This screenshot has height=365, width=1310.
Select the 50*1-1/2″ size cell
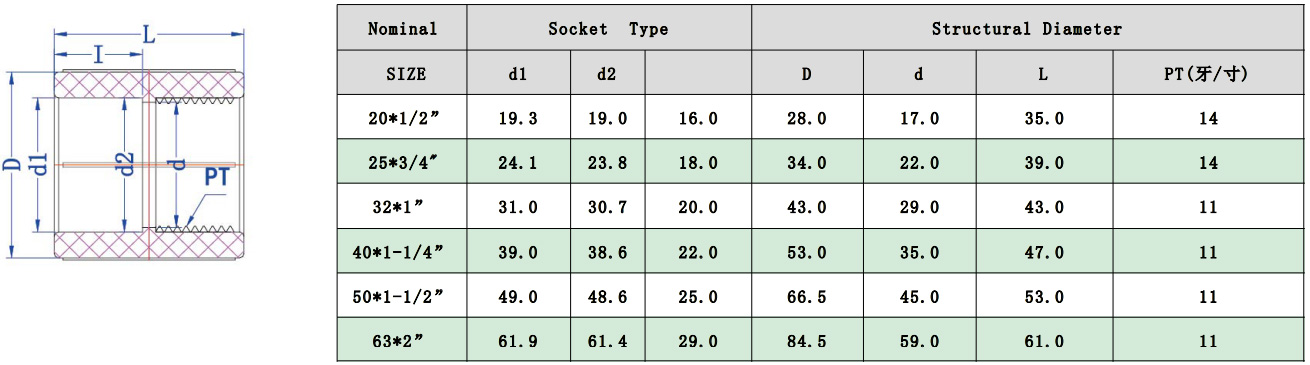pyautogui.click(x=402, y=296)
